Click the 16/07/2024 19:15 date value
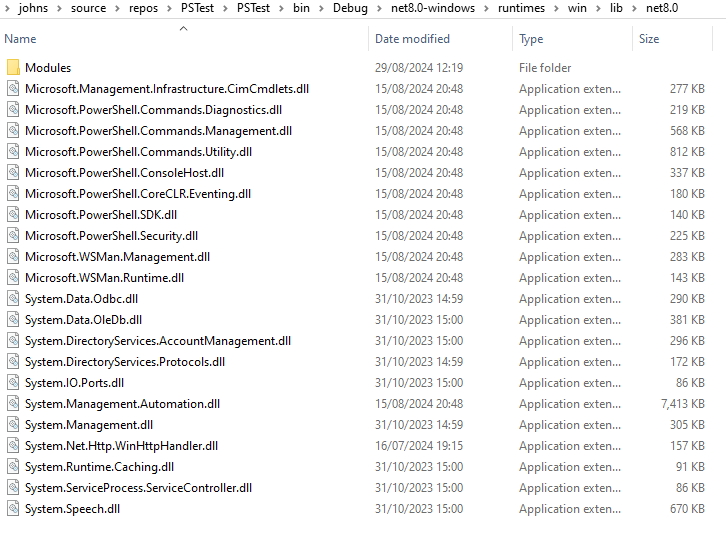This screenshot has height=545, width=726. click(x=419, y=445)
